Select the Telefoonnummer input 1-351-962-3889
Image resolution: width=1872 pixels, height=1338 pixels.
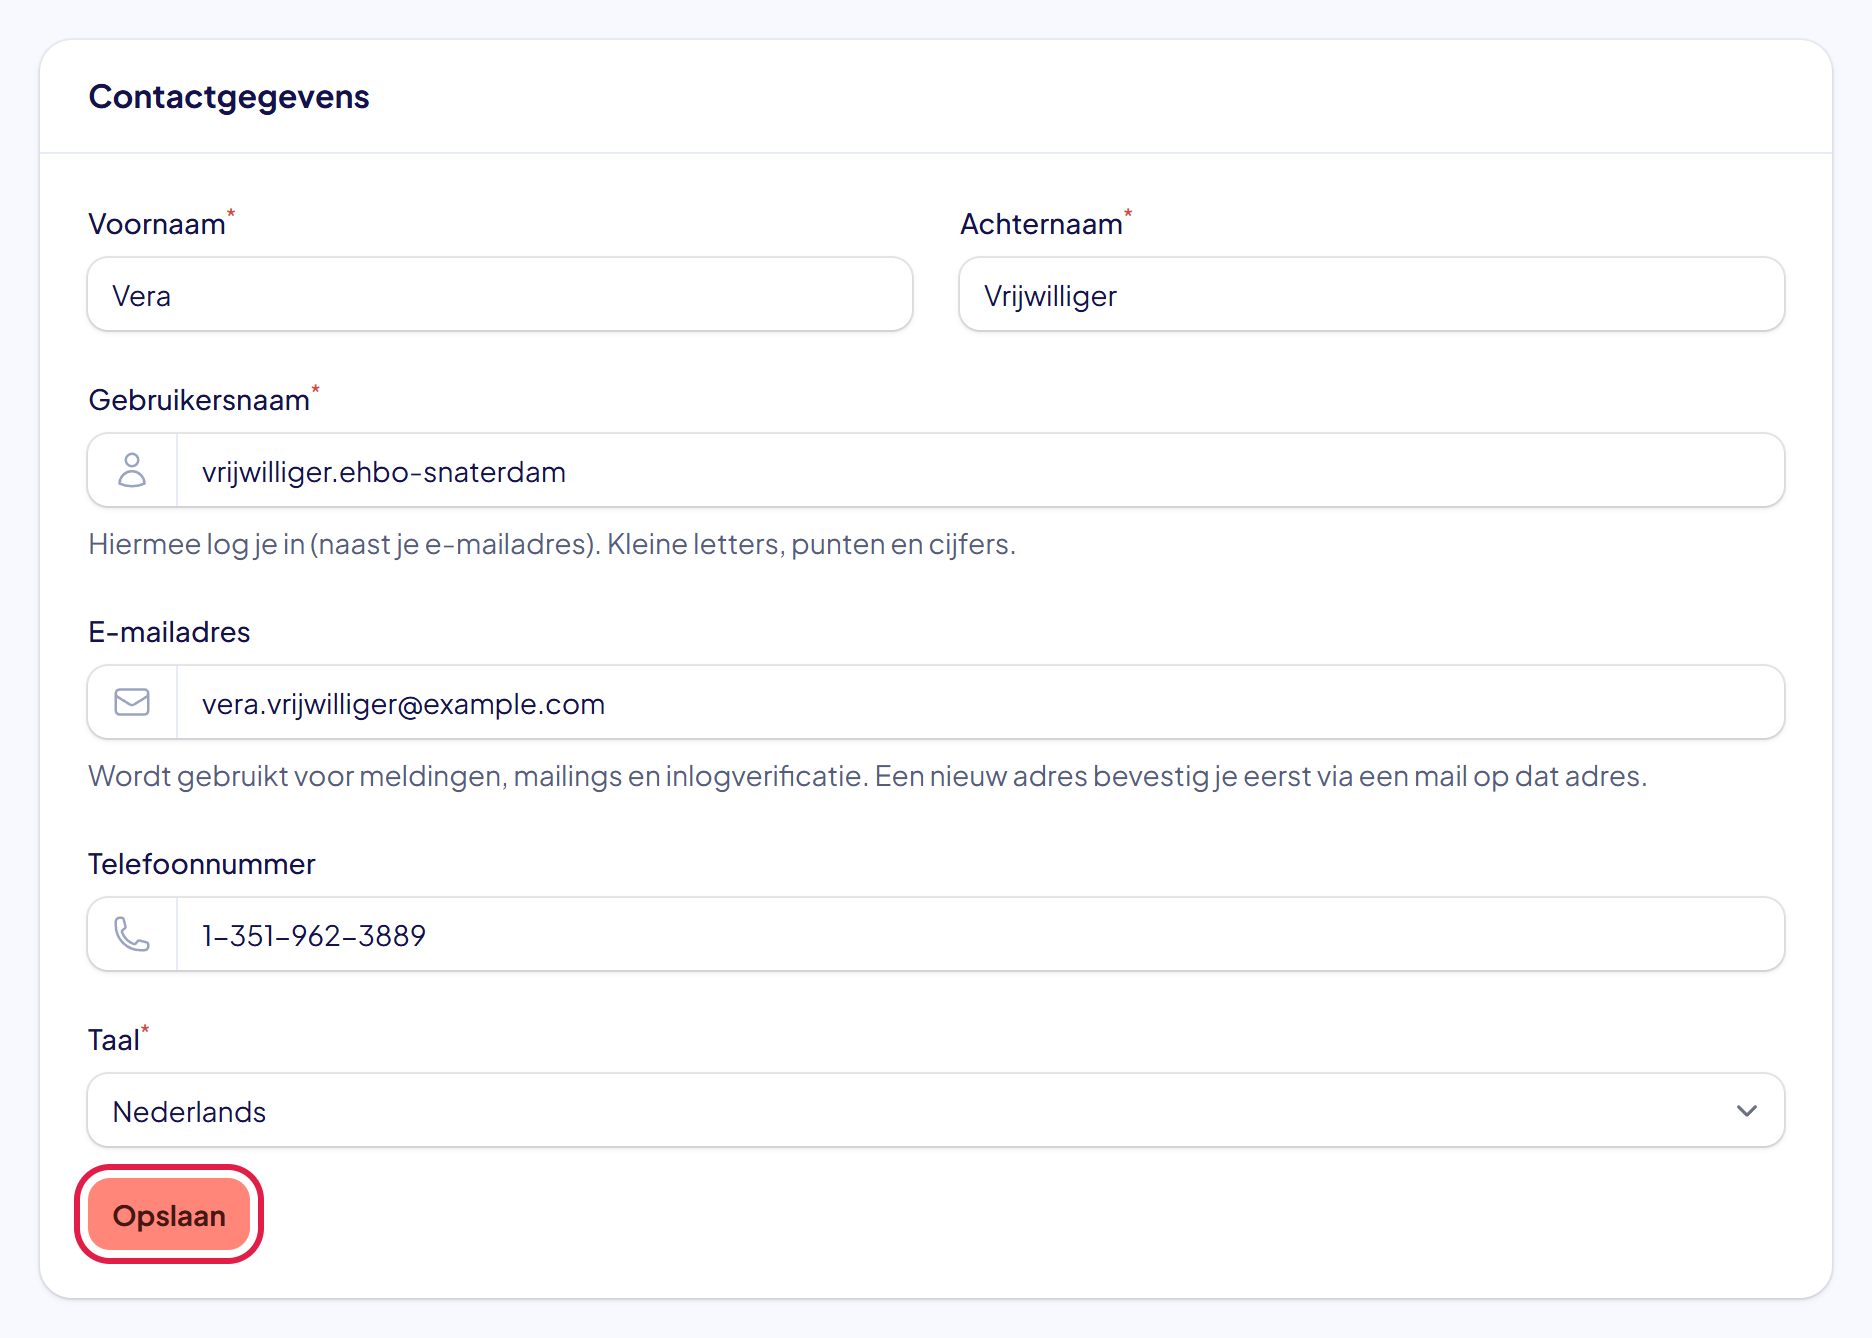[x=980, y=934]
